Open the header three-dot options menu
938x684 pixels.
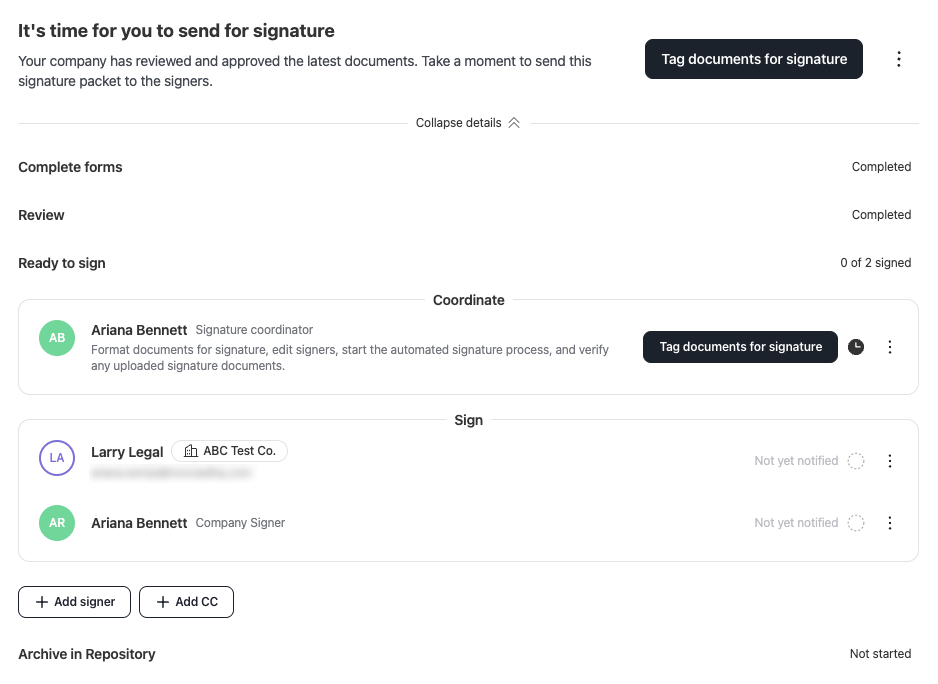pos(899,59)
